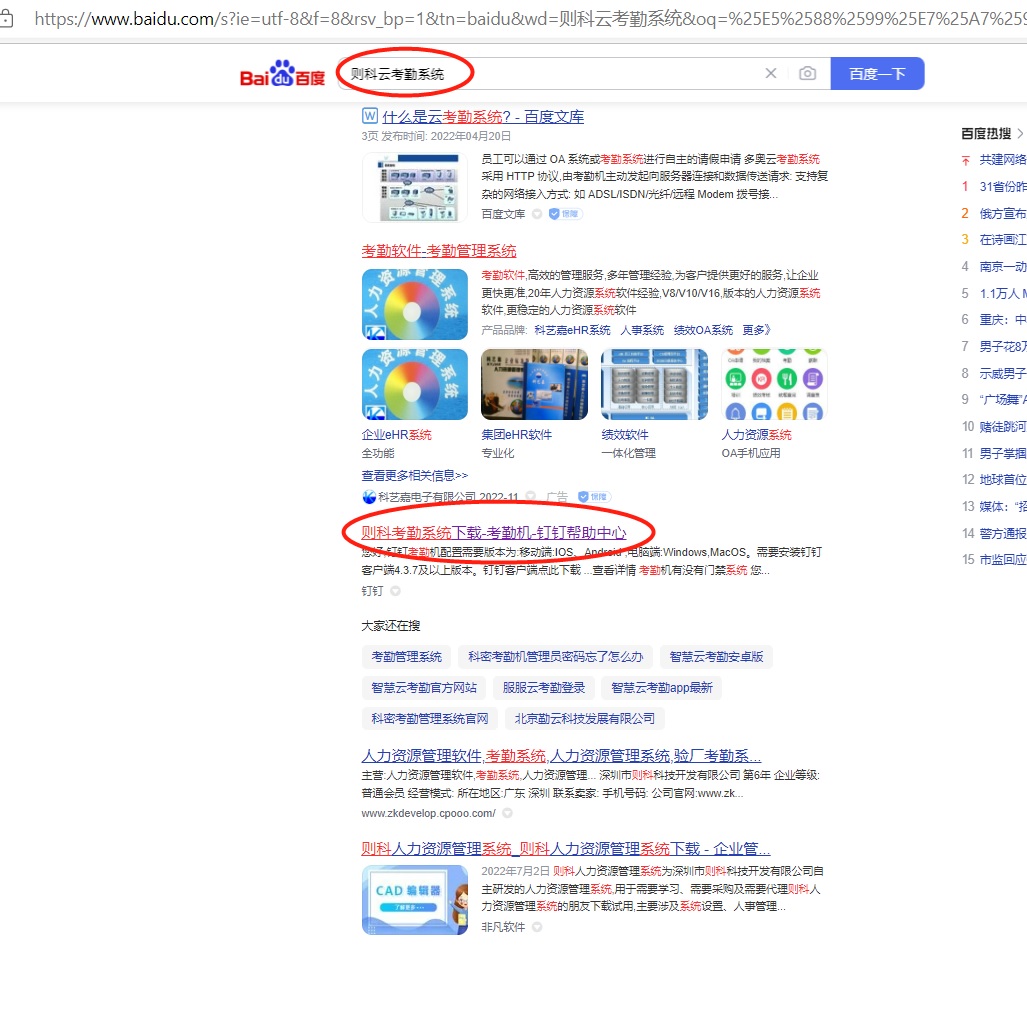Viewport: 1027px width, 1033px height.
Task: Click the 百度一下 search button
Action: 877,73
